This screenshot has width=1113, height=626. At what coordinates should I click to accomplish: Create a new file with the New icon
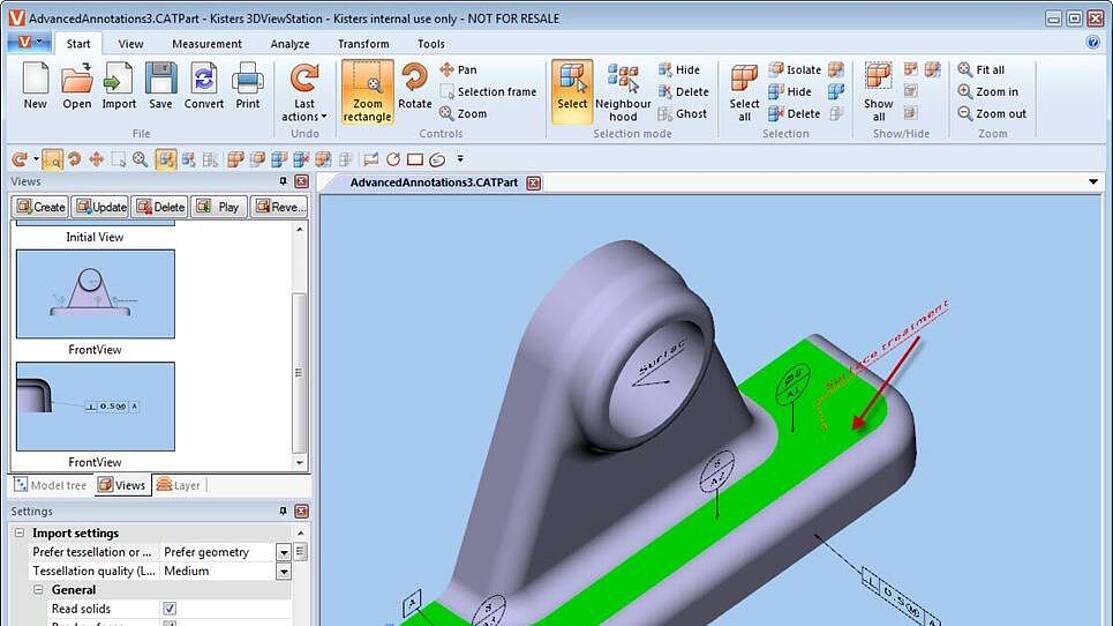coord(35,86)
